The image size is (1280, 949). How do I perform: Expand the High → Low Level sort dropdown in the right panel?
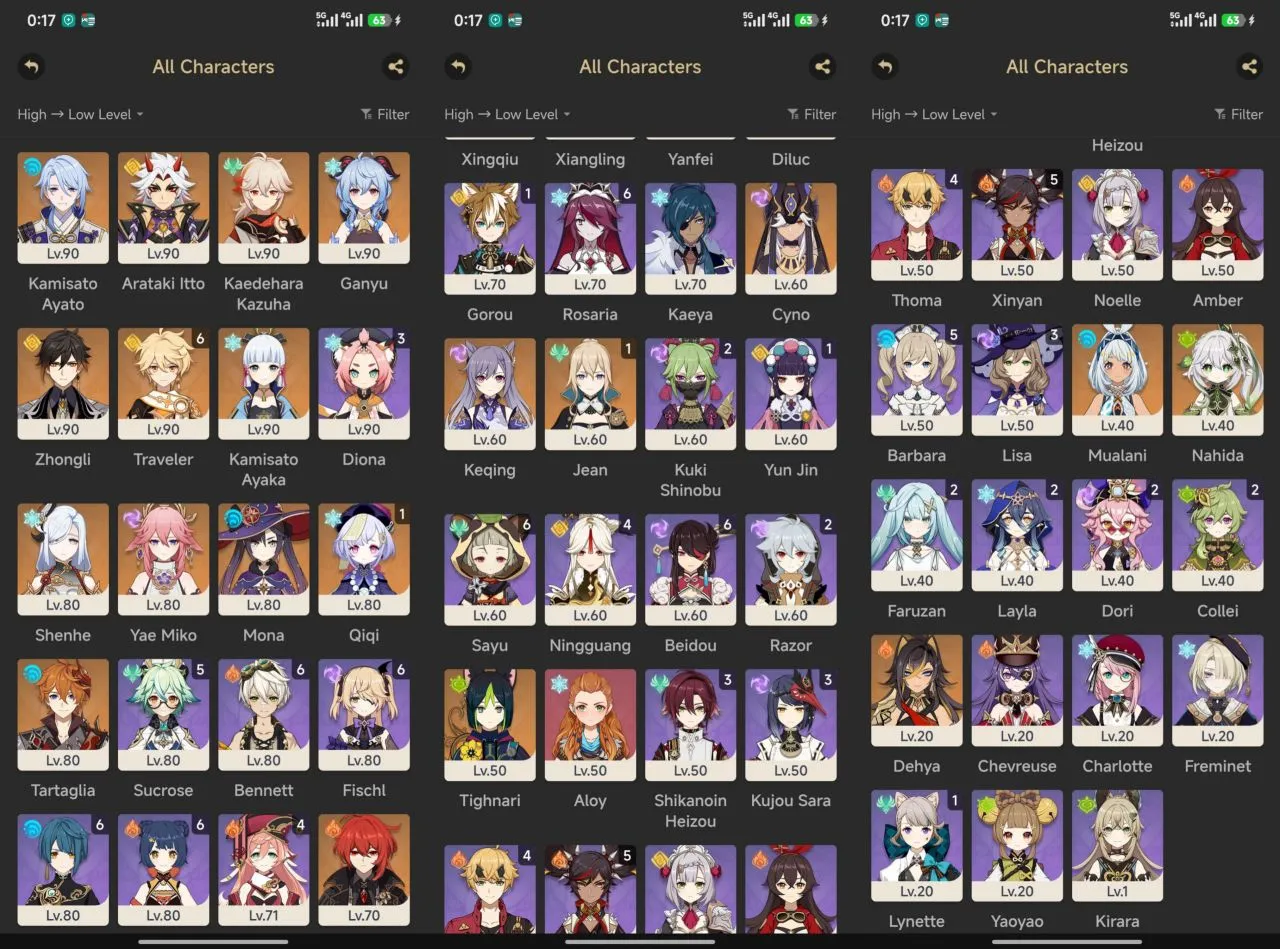(x=934, y=114)
